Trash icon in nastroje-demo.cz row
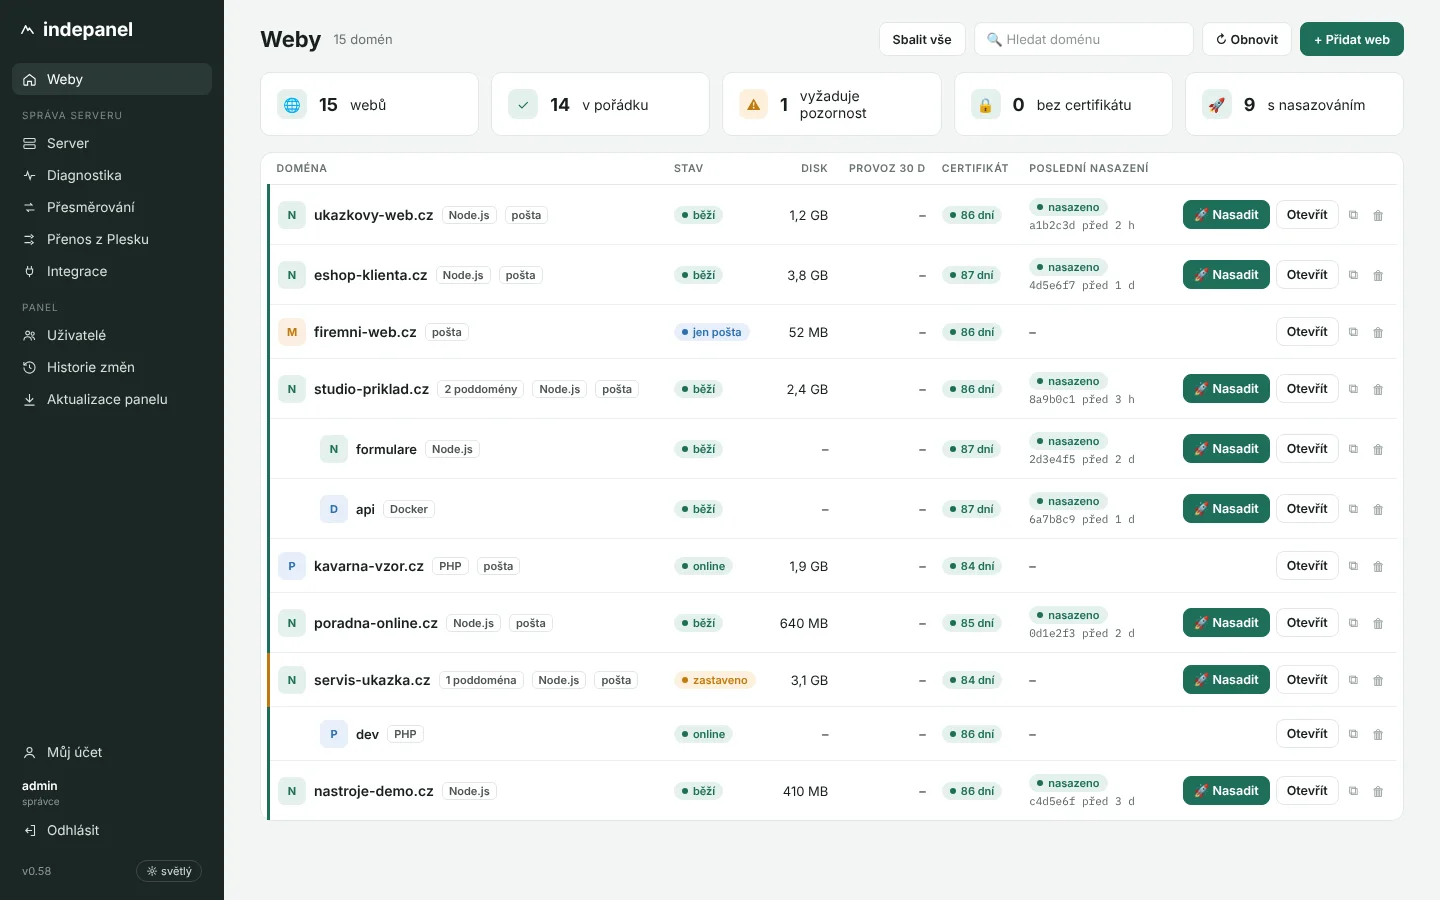1440x900 pixels. 1378,791
